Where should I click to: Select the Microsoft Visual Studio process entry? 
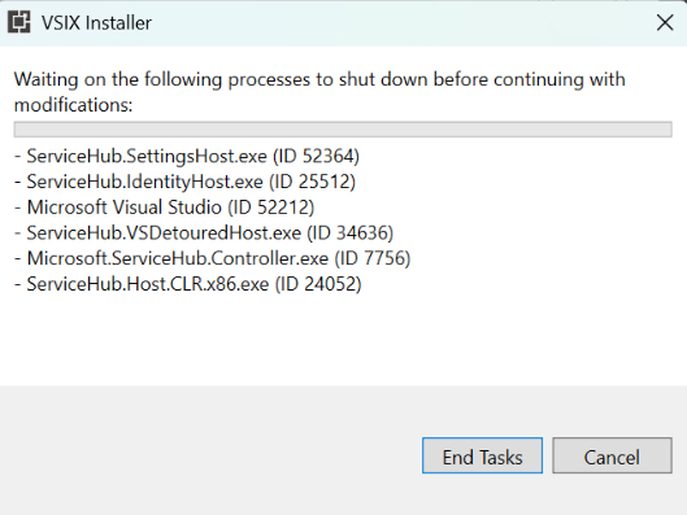[164, 207]
